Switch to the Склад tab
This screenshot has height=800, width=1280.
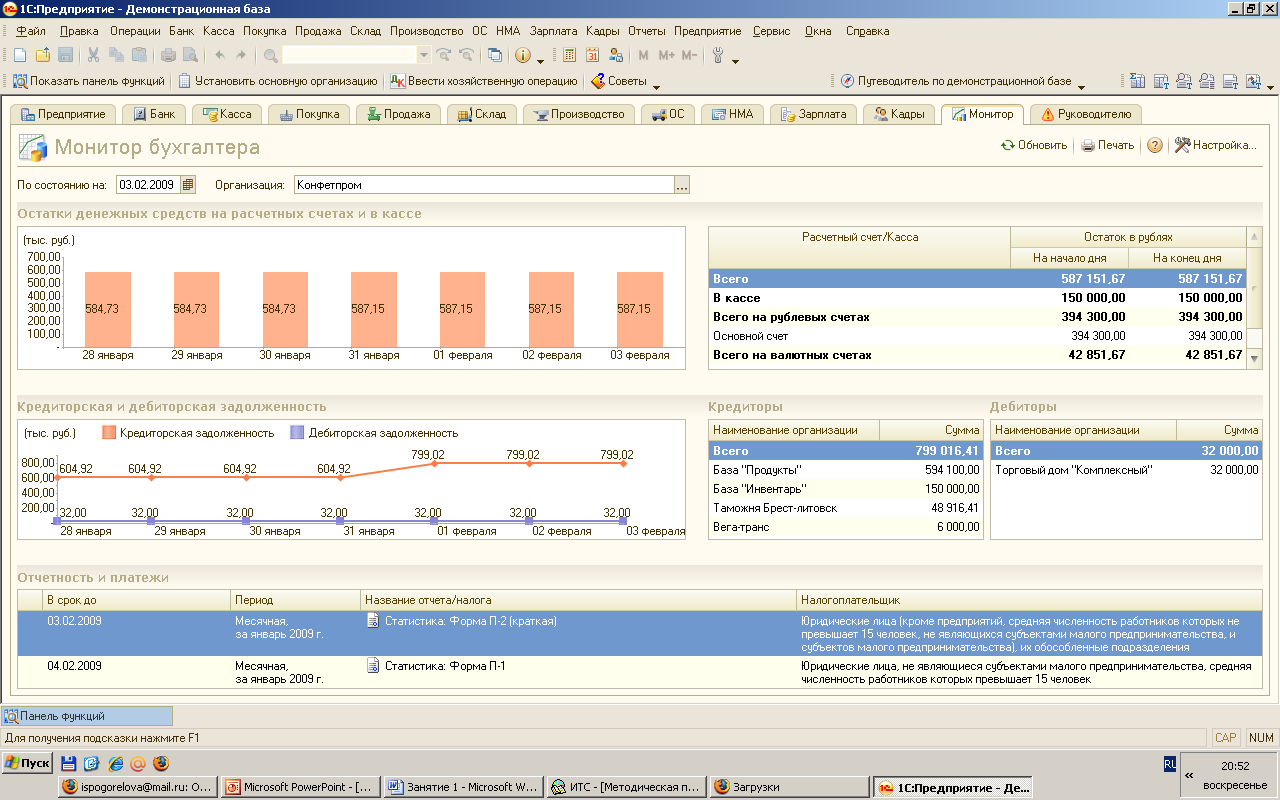(482, 114)
